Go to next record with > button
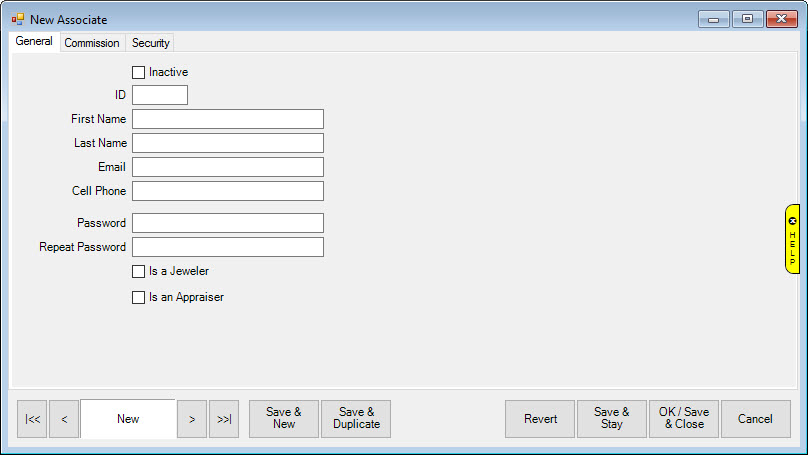Viewport: 808px width, 455px height. (192, 419)
